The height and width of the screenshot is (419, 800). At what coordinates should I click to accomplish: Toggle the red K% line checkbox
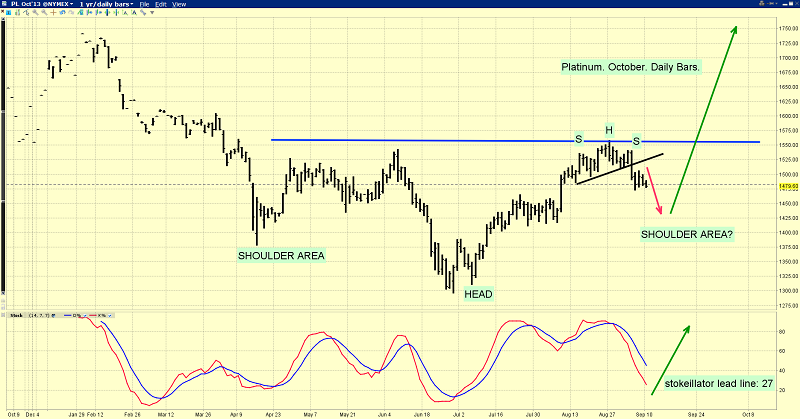click(110, 315)
